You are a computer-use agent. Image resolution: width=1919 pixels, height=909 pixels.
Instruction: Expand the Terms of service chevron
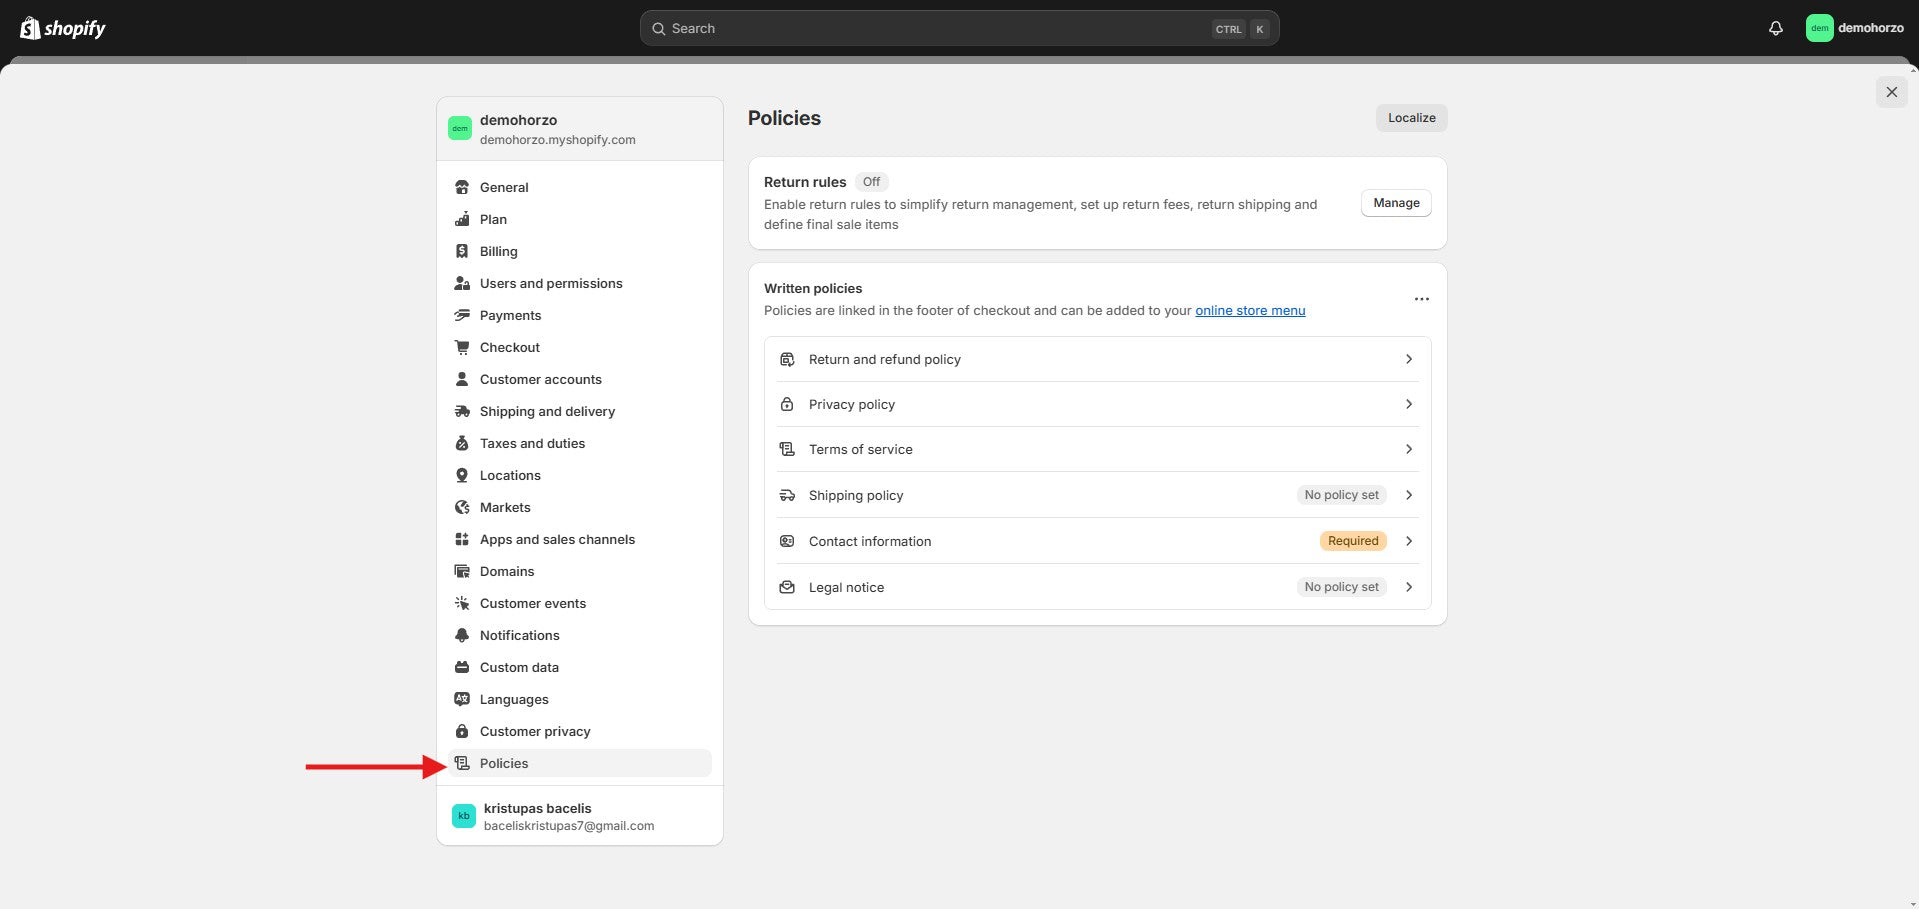(x=1408, y=449)
